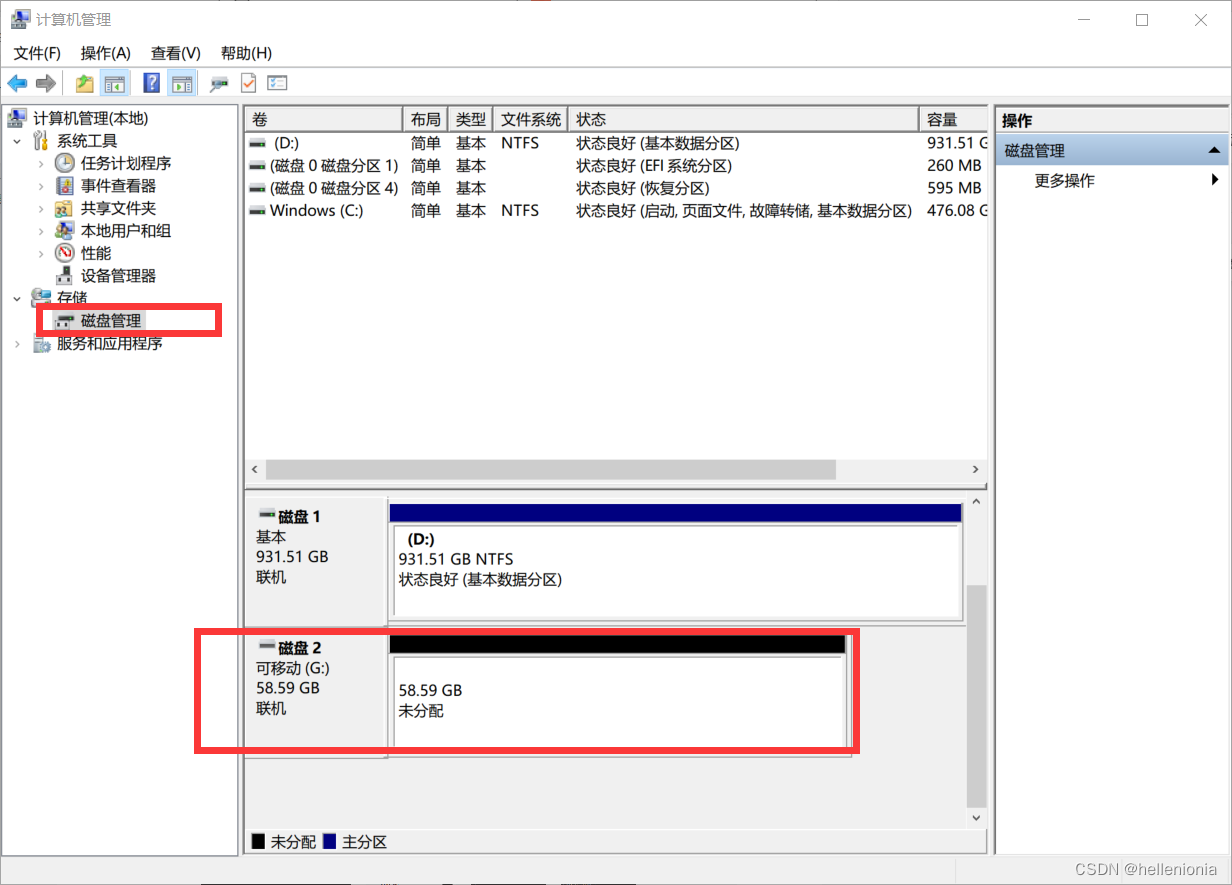Click the 系统工具 tools icon
This screenshot has height=885, width=1232.
(x=41, y=141)
